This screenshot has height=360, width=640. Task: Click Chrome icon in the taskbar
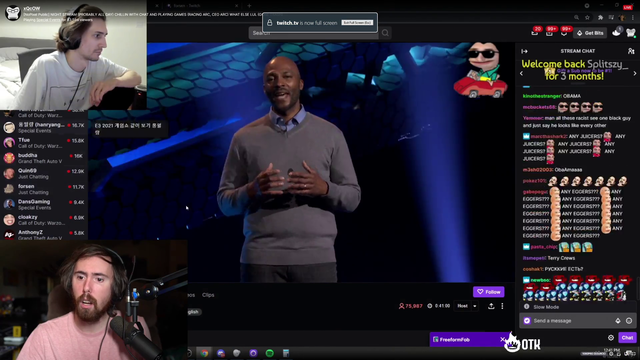click(204, 353)
